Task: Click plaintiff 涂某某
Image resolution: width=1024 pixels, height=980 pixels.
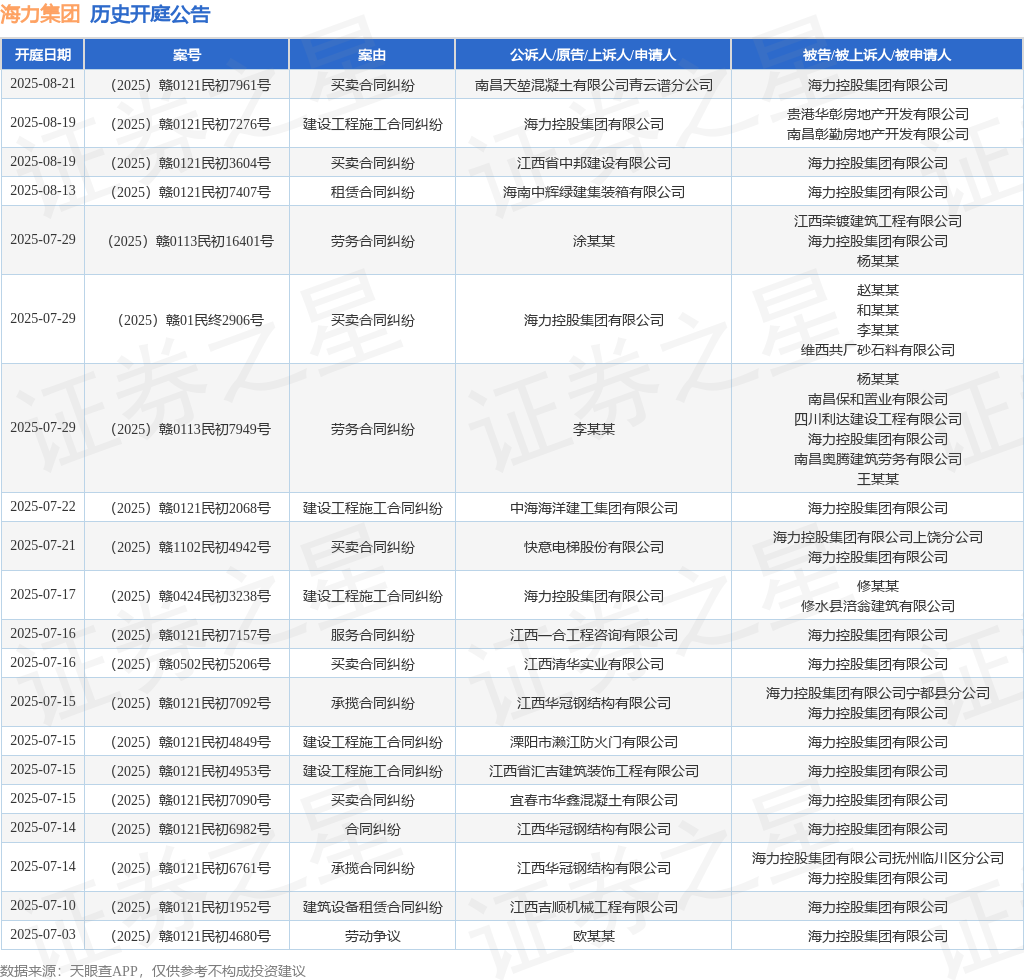Action: click(x=594, y=242)
